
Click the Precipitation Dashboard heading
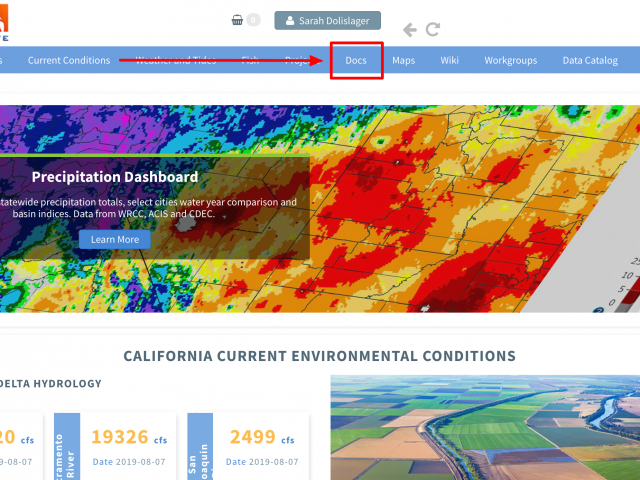(x=115, y=177)
